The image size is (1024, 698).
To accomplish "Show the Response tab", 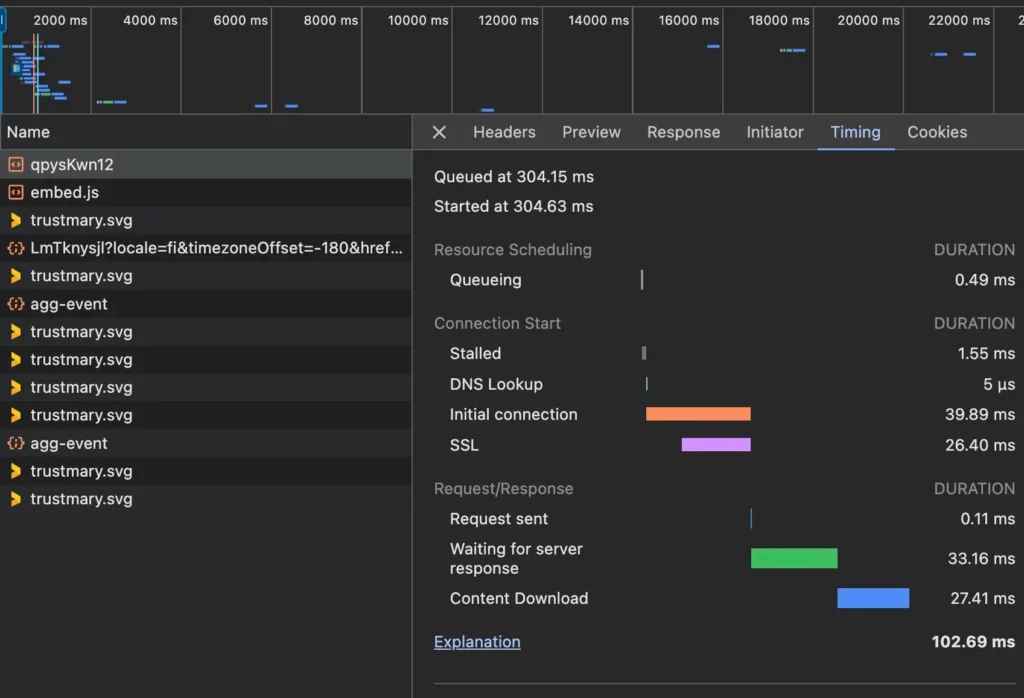I will 683,132.
